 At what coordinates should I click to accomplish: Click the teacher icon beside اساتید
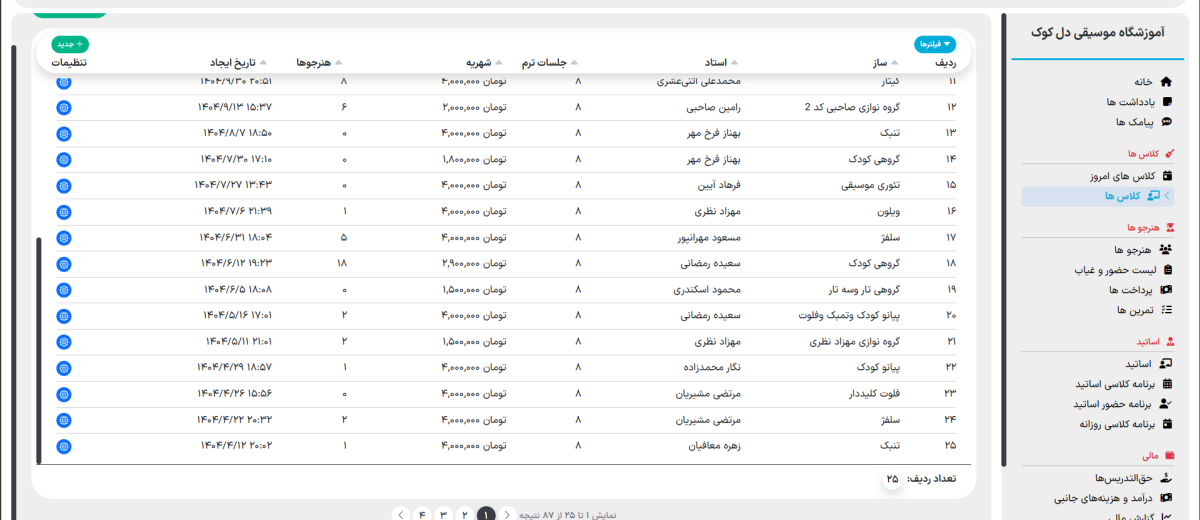(x=1166, y=364)
